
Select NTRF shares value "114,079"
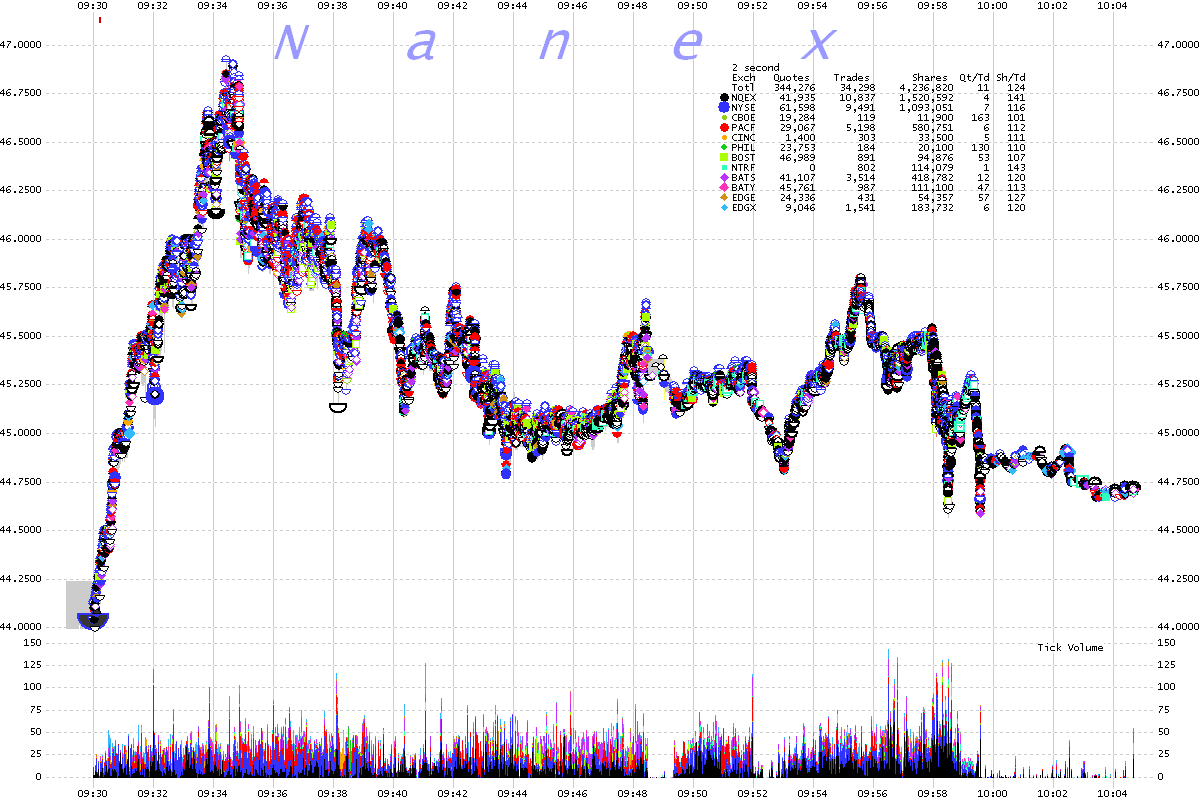[x=933, y=167]
